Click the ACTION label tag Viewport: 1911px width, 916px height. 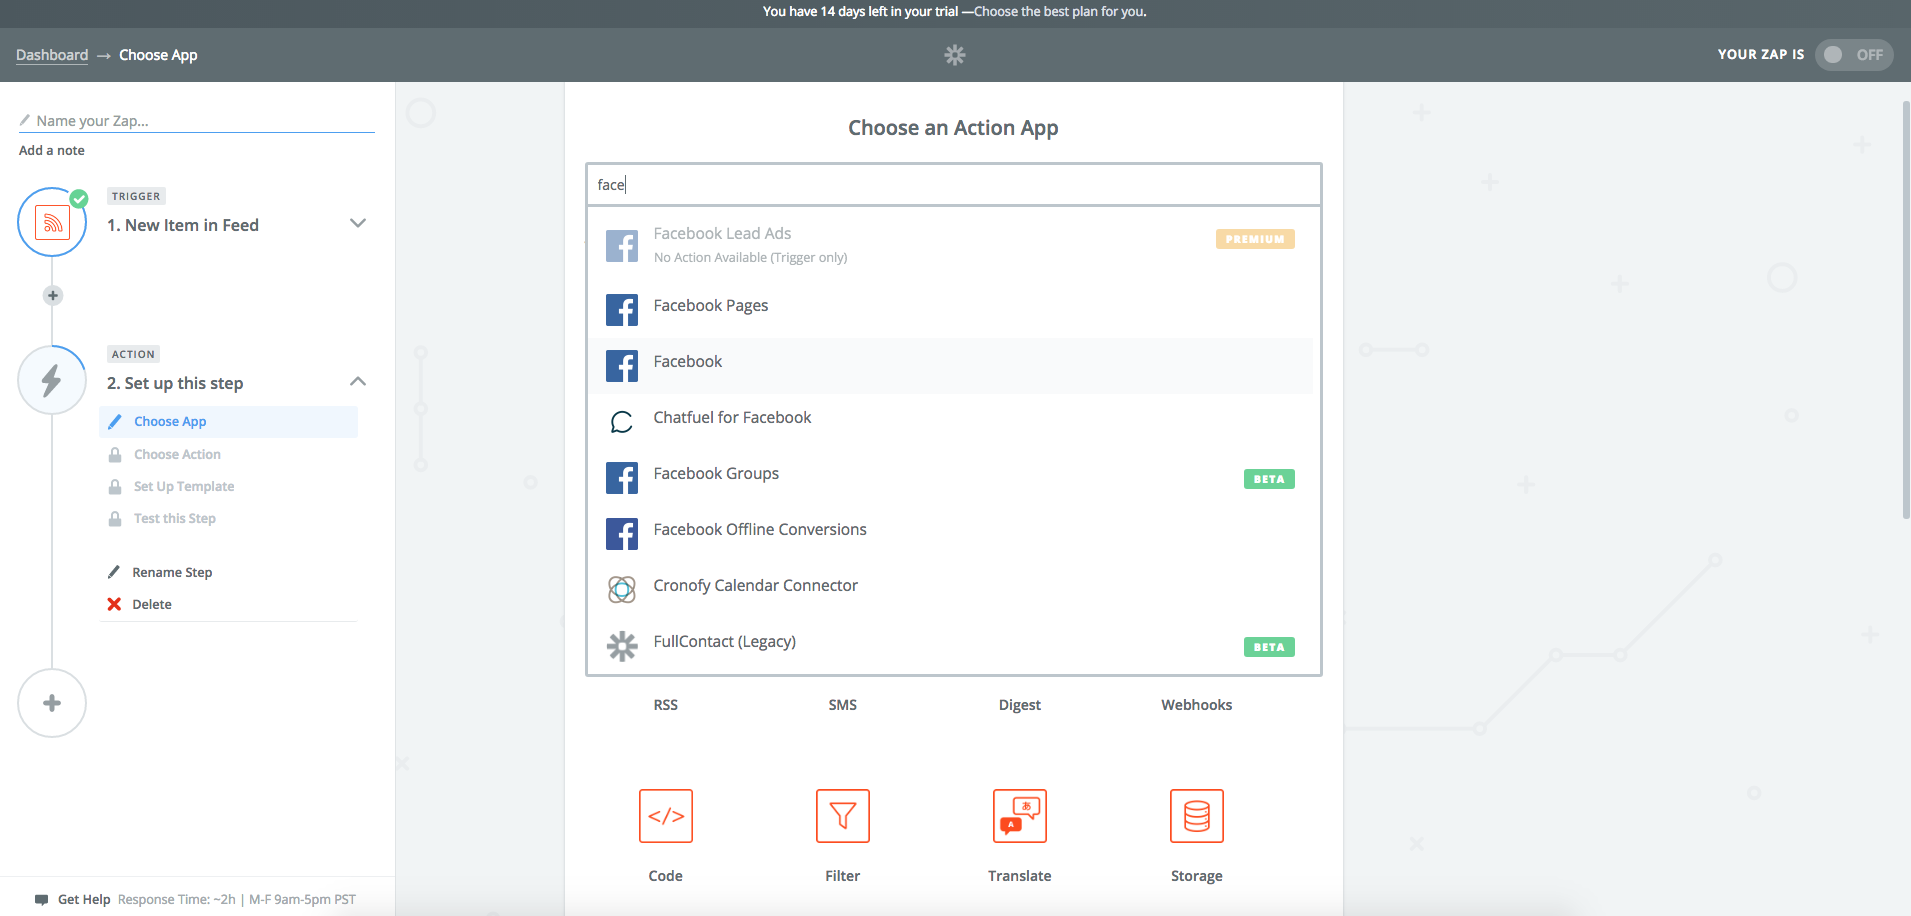pyautogui.click(x=133, y=354)
